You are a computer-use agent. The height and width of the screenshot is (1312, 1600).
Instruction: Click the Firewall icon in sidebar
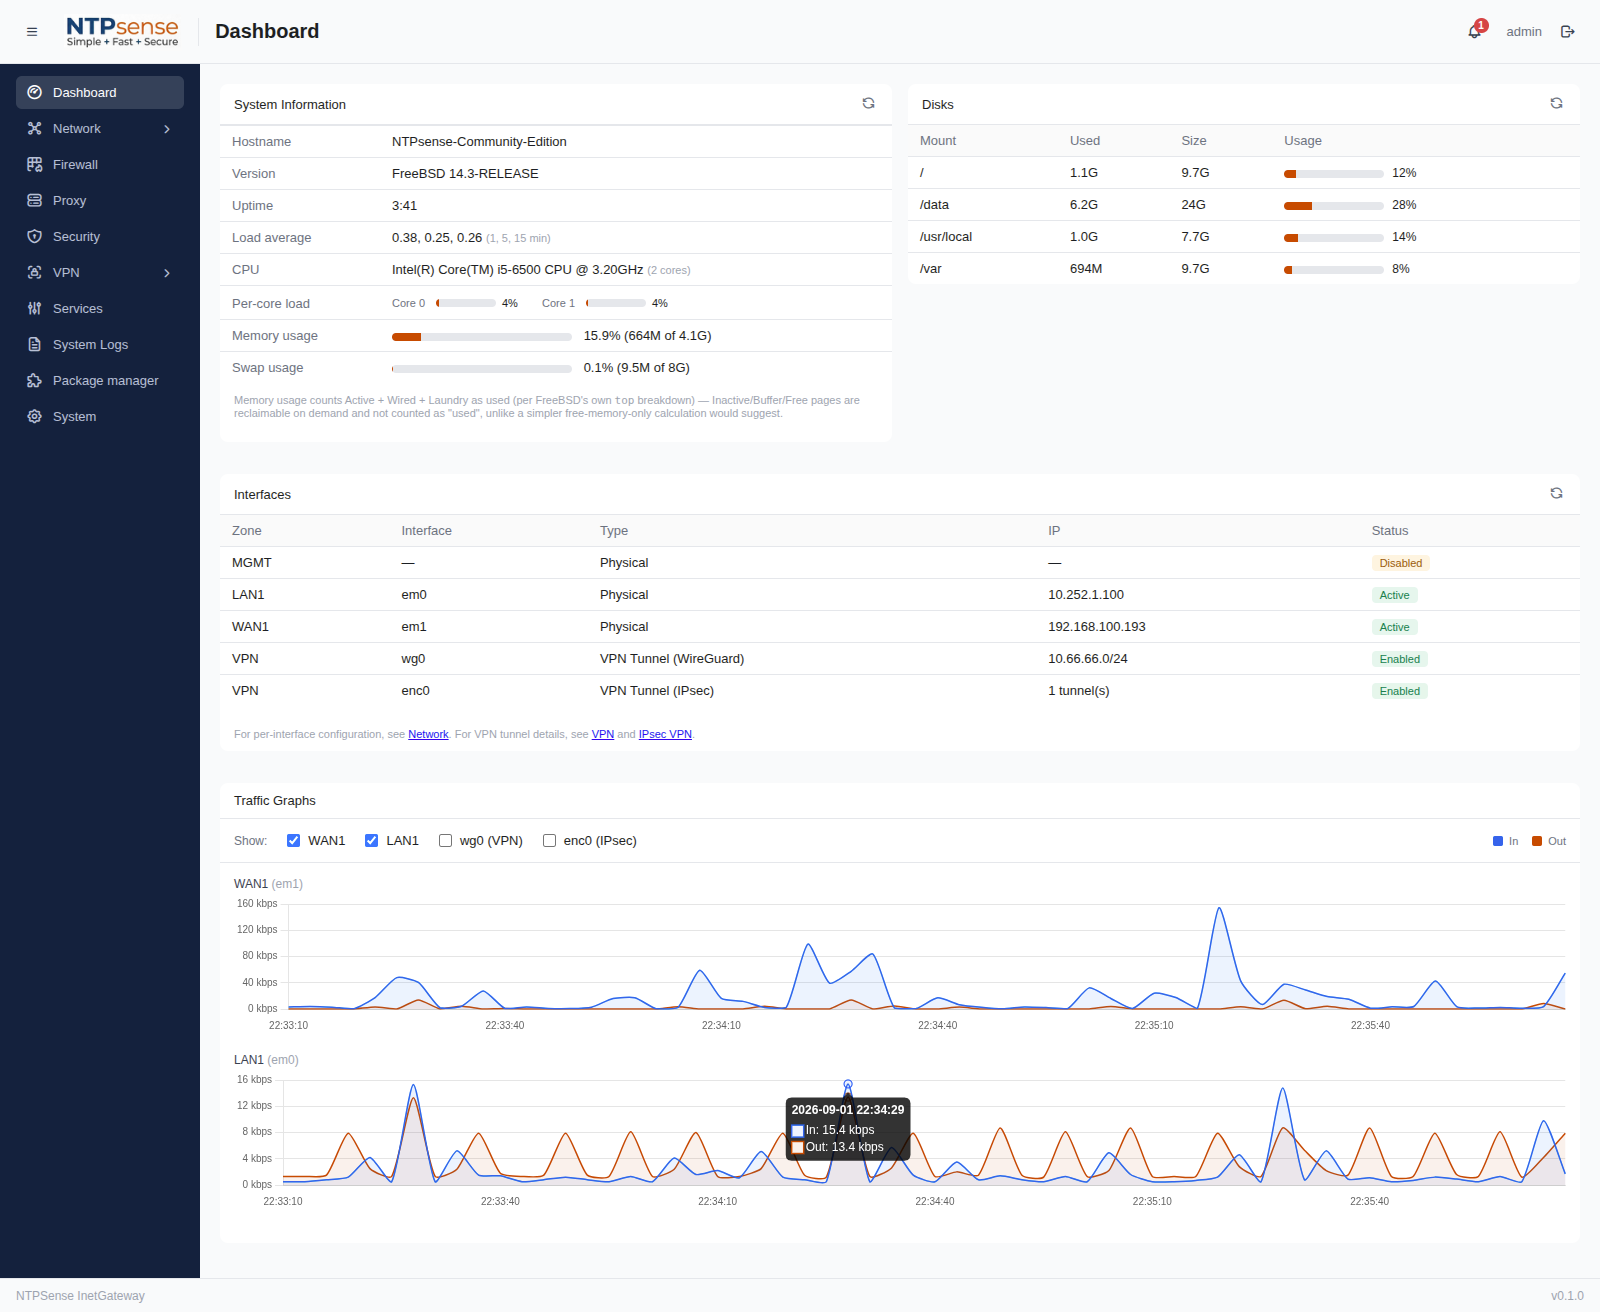pyautogui.click(x=35, y=164)
